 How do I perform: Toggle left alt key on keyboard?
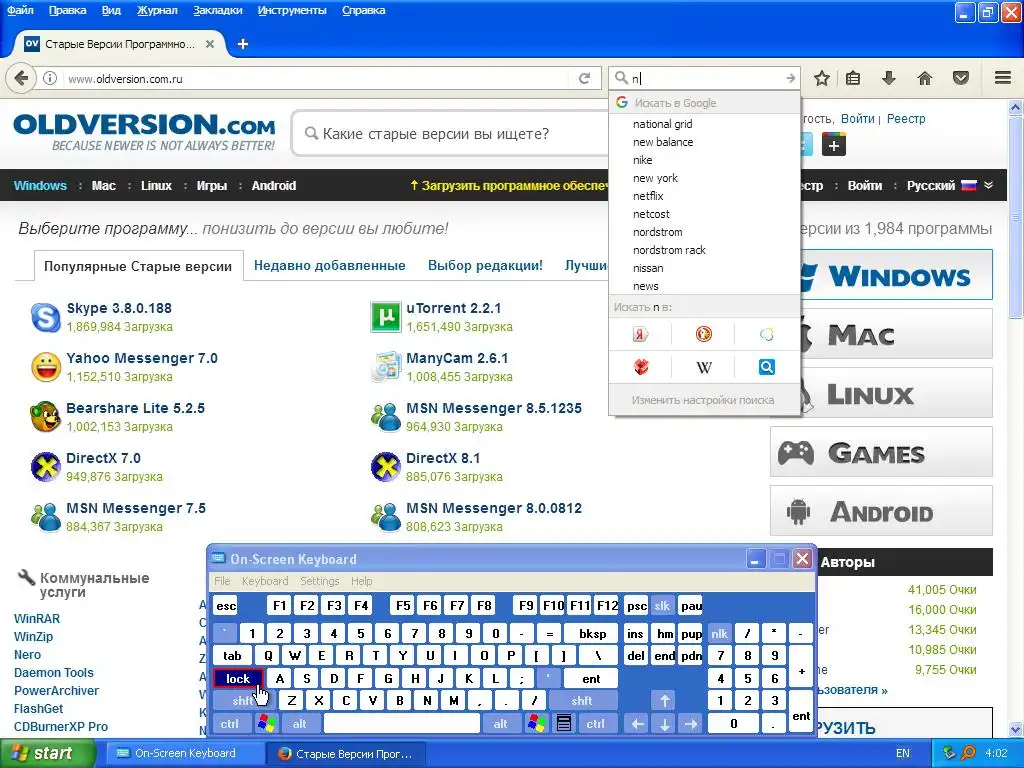click(300, 724)
